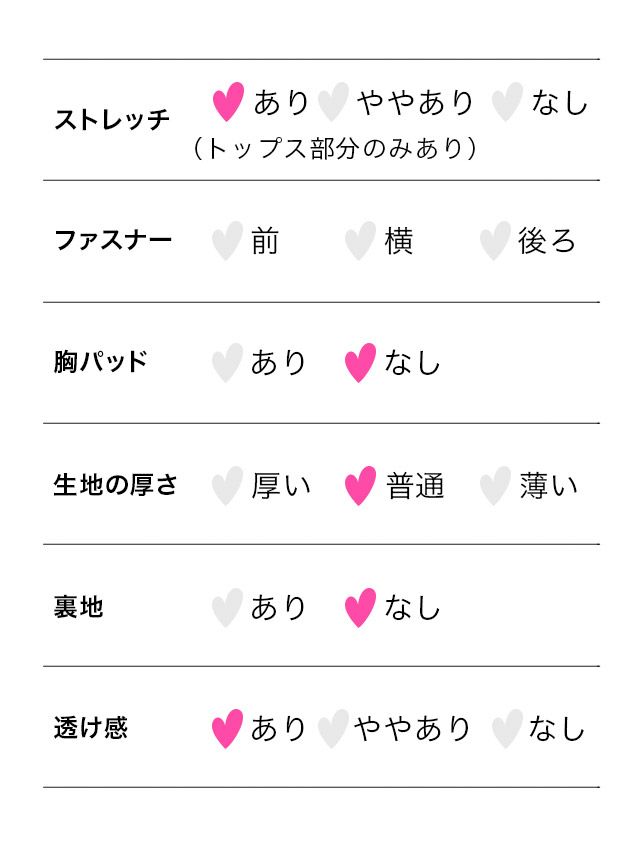This screenshot has height=854, width=640.
Task: Click the gray heart beside ストレッチ ややあり
Action: [332, 101]
